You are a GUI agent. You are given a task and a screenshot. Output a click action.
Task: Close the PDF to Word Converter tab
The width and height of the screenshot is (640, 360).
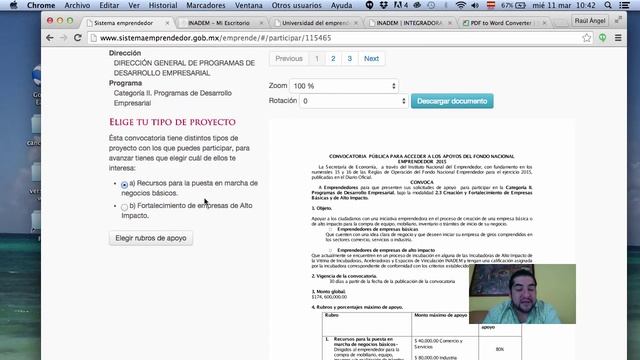(544, 23)
